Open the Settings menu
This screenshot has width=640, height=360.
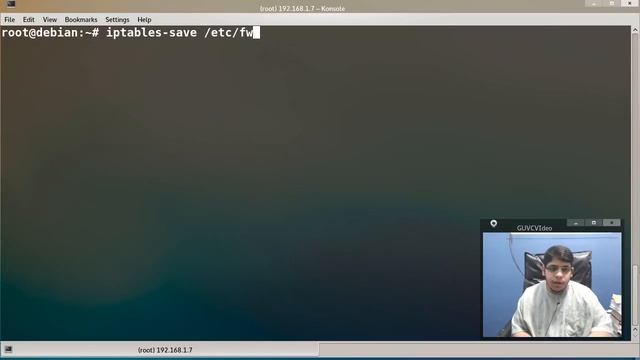tap(117, 20)
